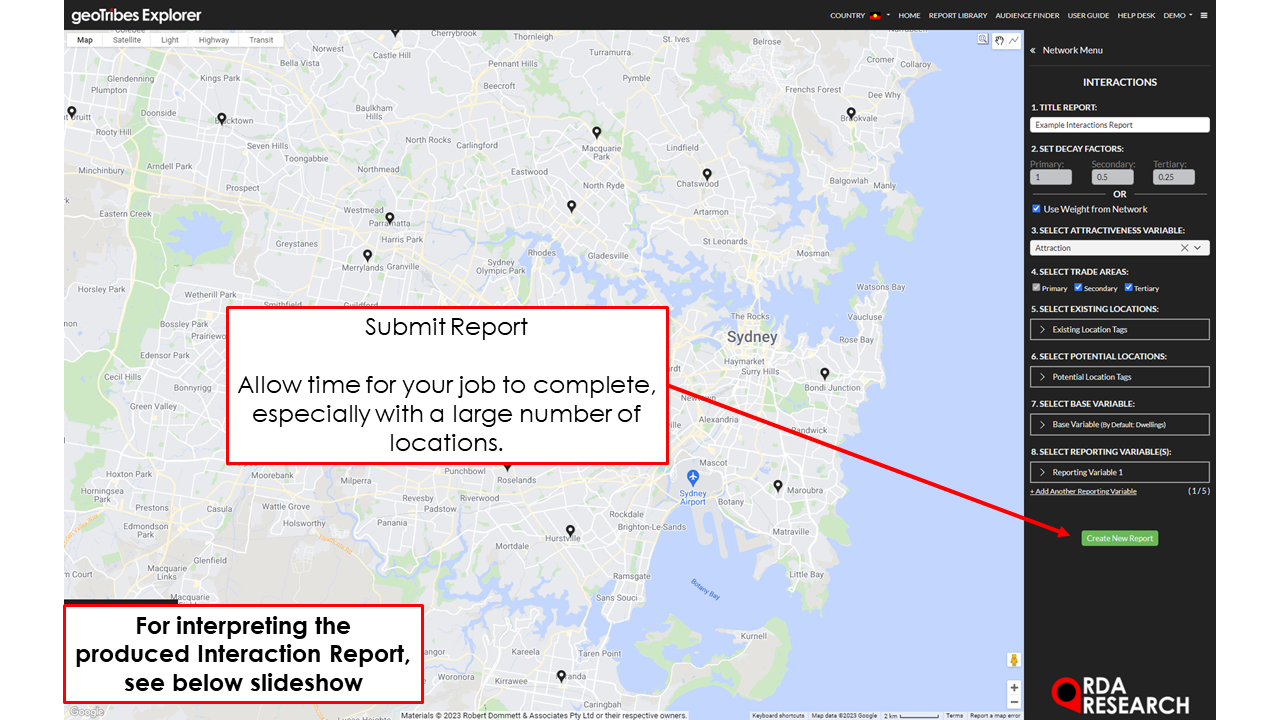Open Report Library from top navigation

[x=958, y=16]
